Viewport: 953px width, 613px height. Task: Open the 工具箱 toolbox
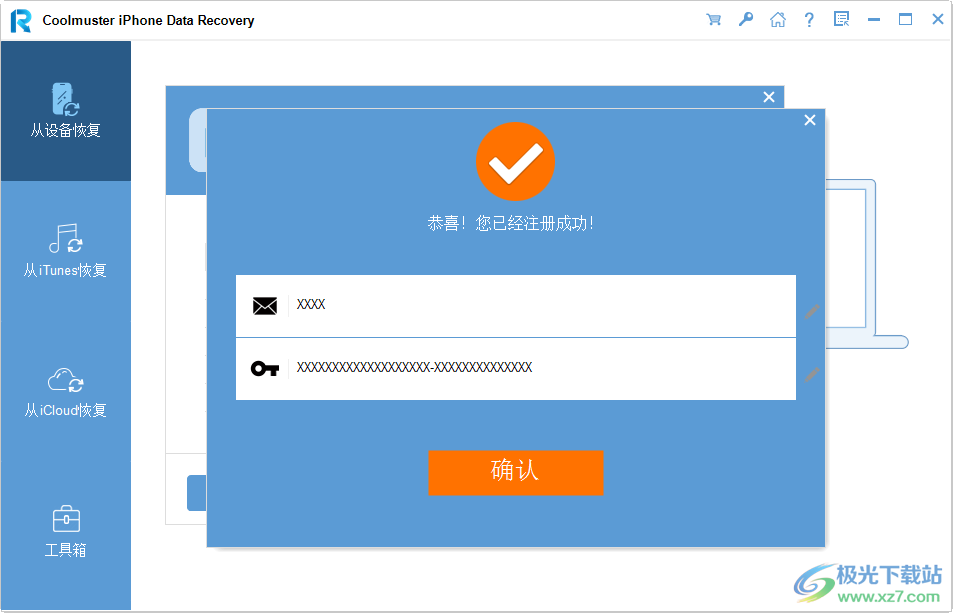point(66,532)
